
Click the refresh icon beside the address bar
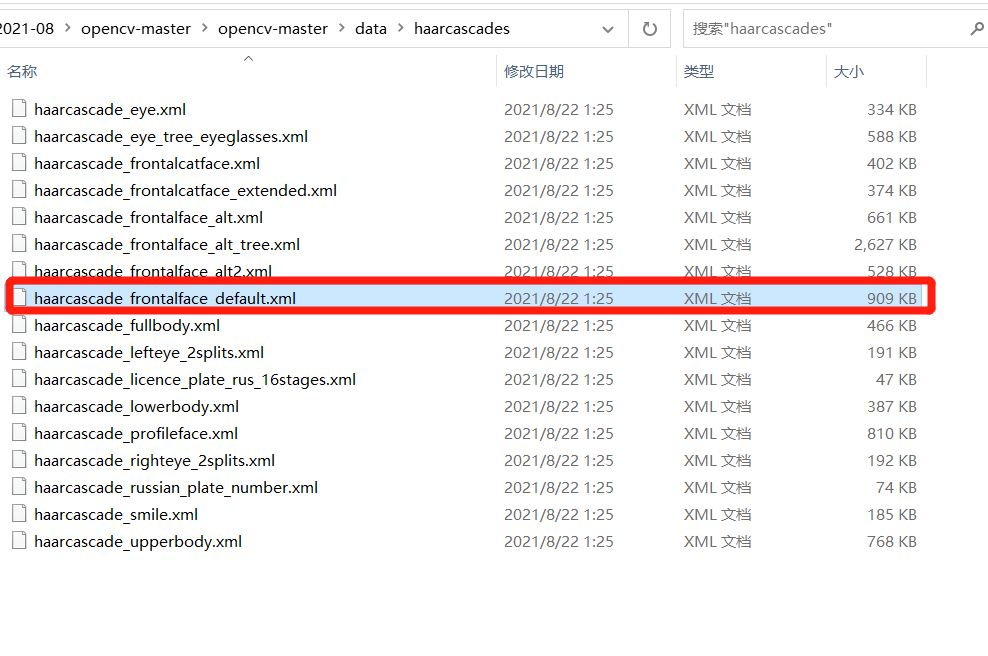650,29
